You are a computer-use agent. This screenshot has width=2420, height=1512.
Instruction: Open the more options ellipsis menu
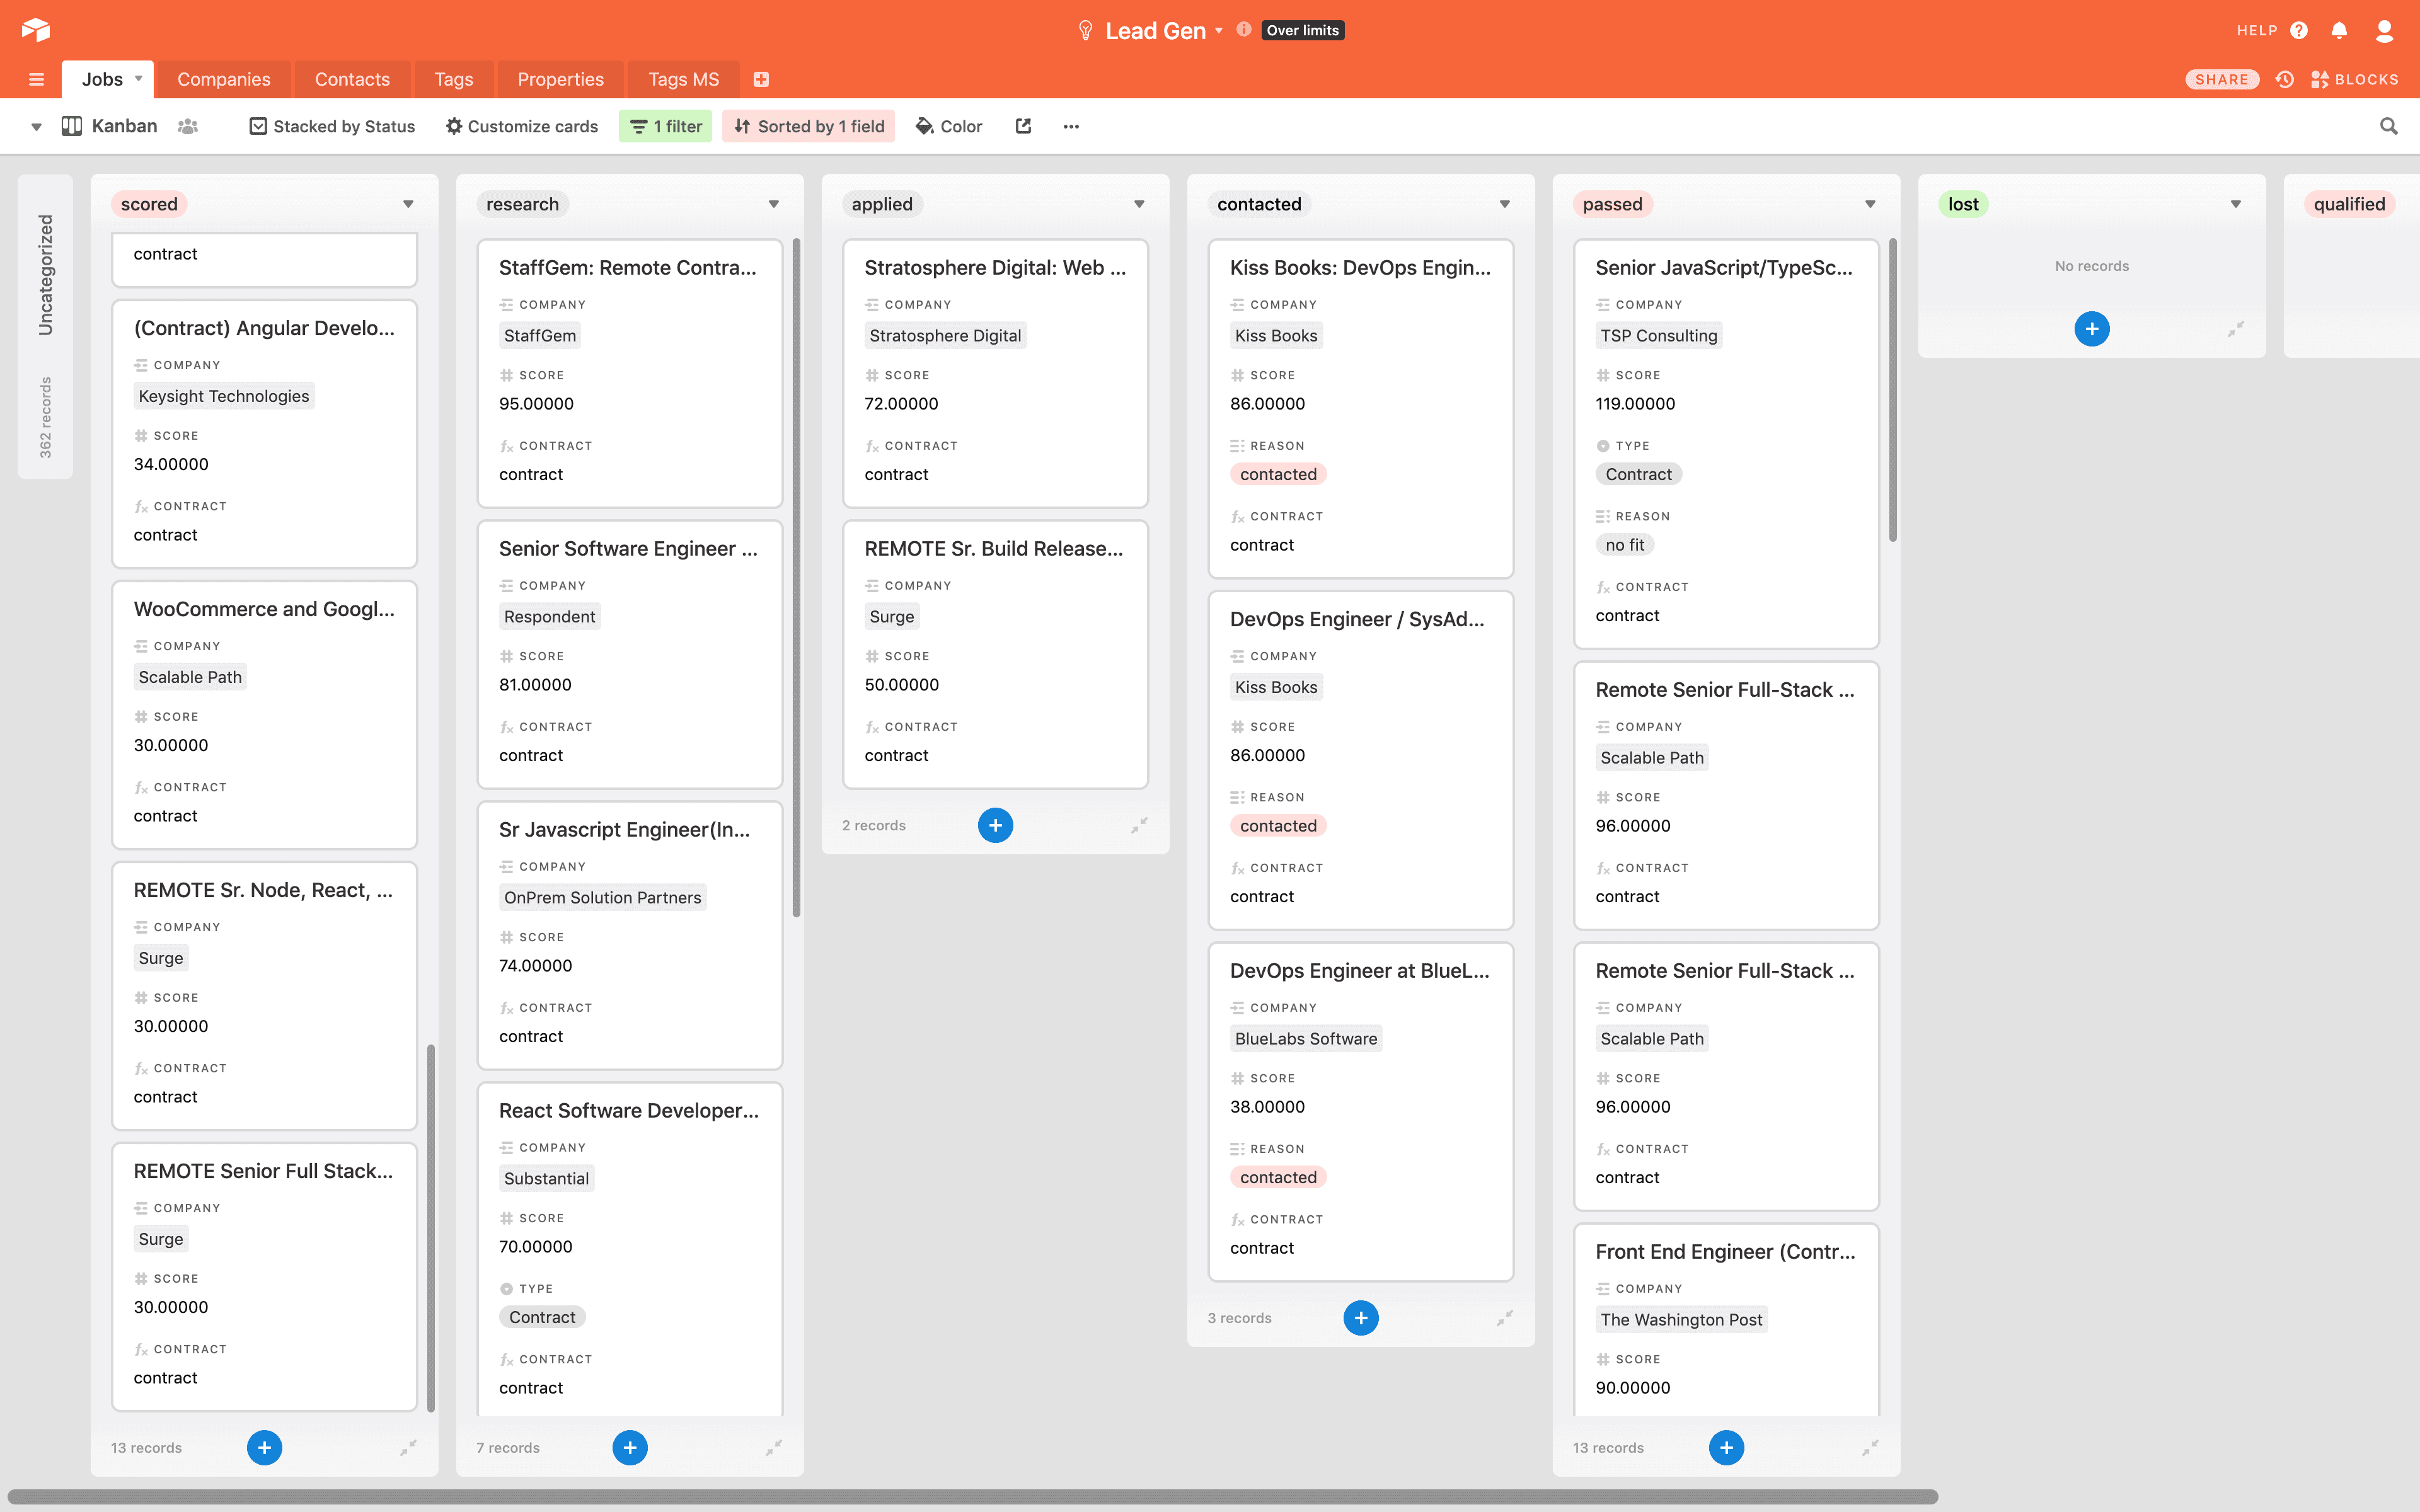pyautogui.click(x=1071, y=126)
